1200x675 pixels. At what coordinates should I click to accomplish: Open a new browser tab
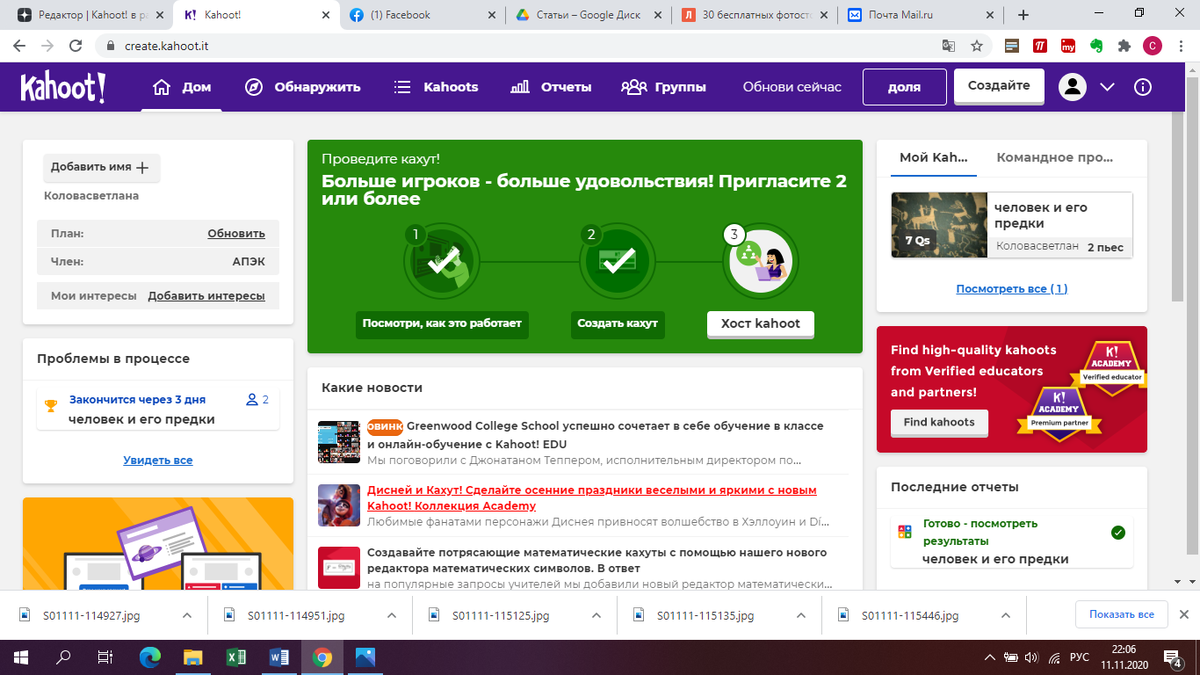(x=1023, y=15)
